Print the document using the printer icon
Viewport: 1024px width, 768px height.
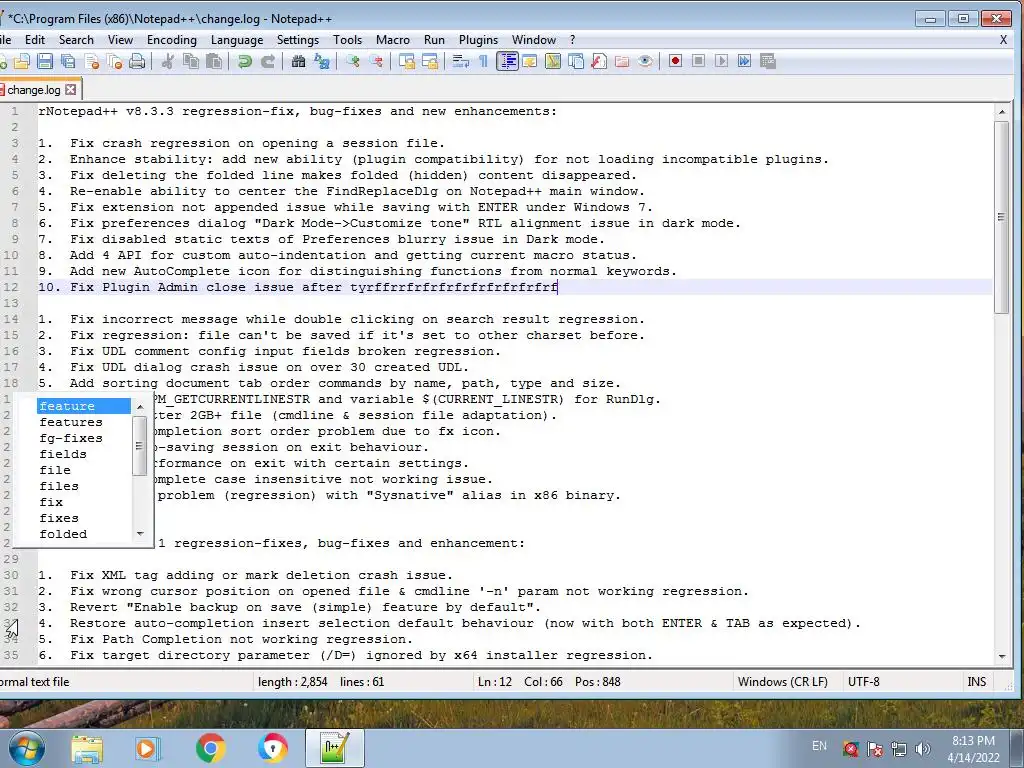137,61
